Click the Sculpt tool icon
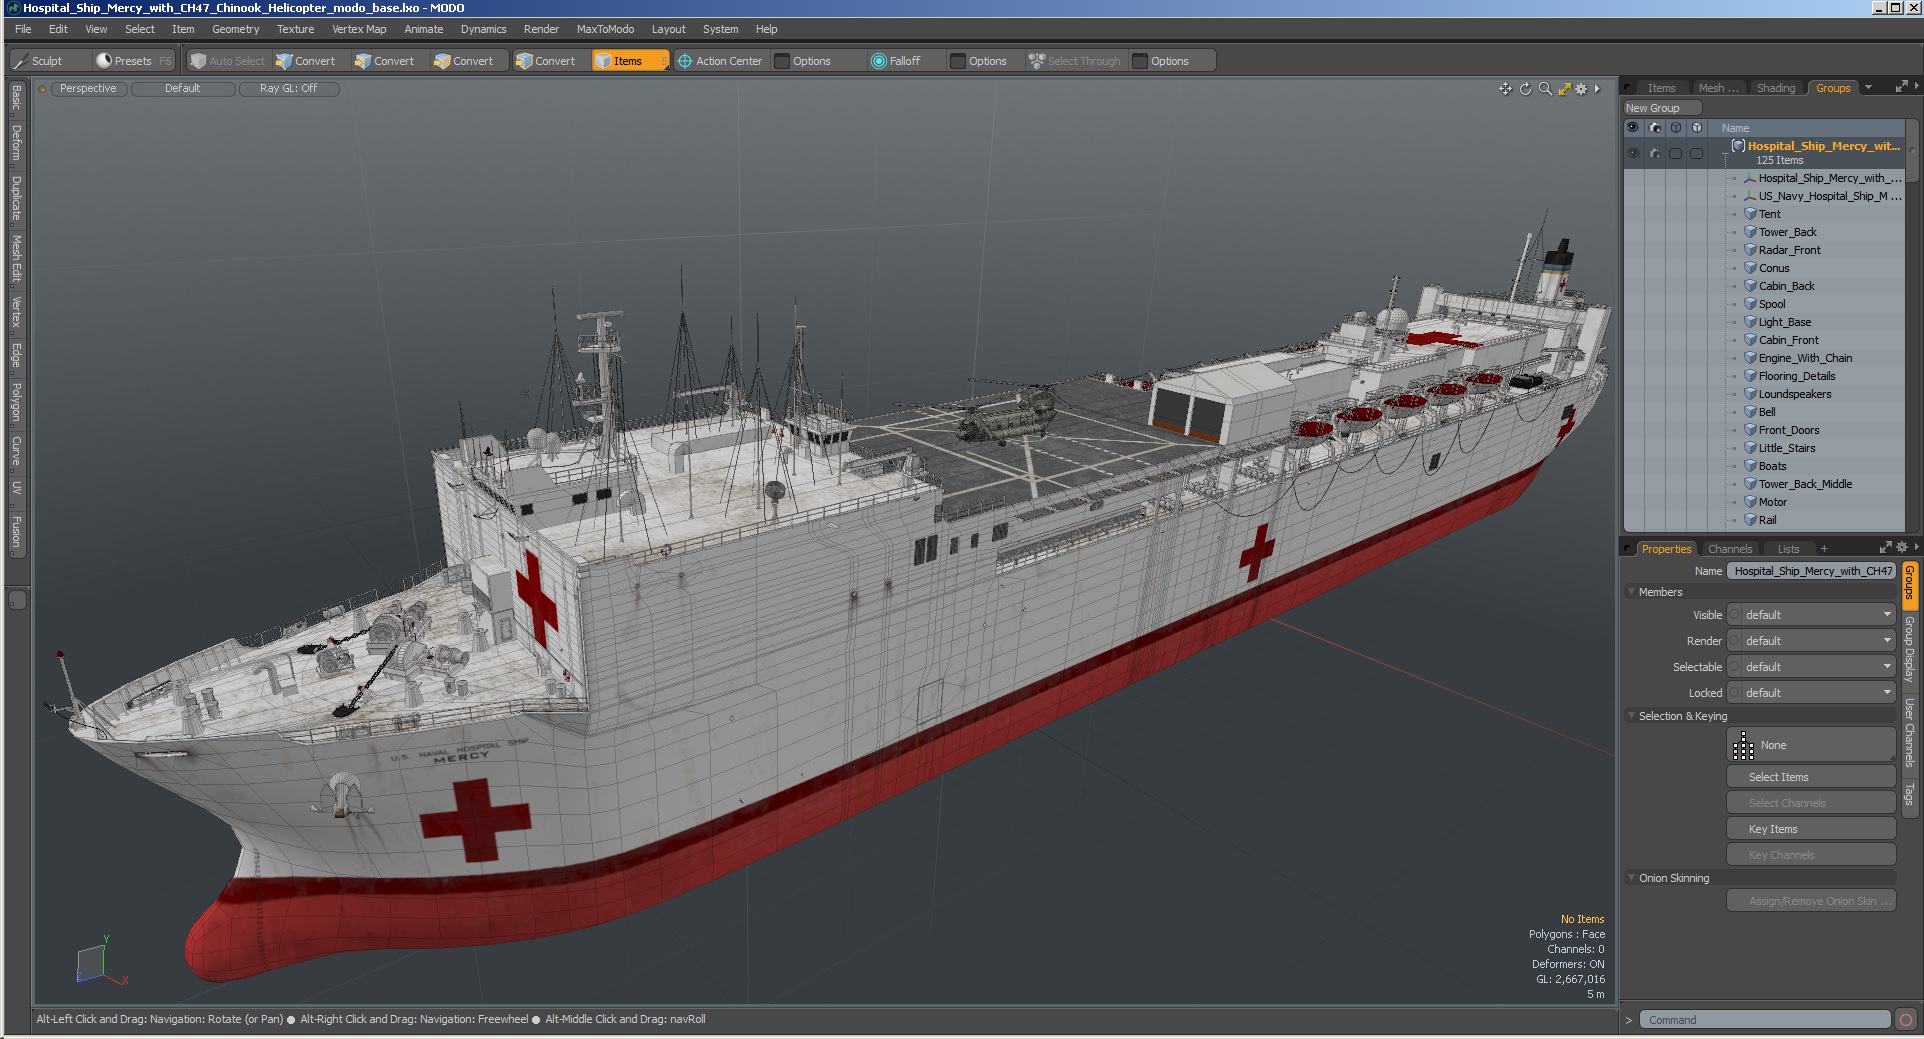The image size is (1924, 1039). tap(21, 61)
